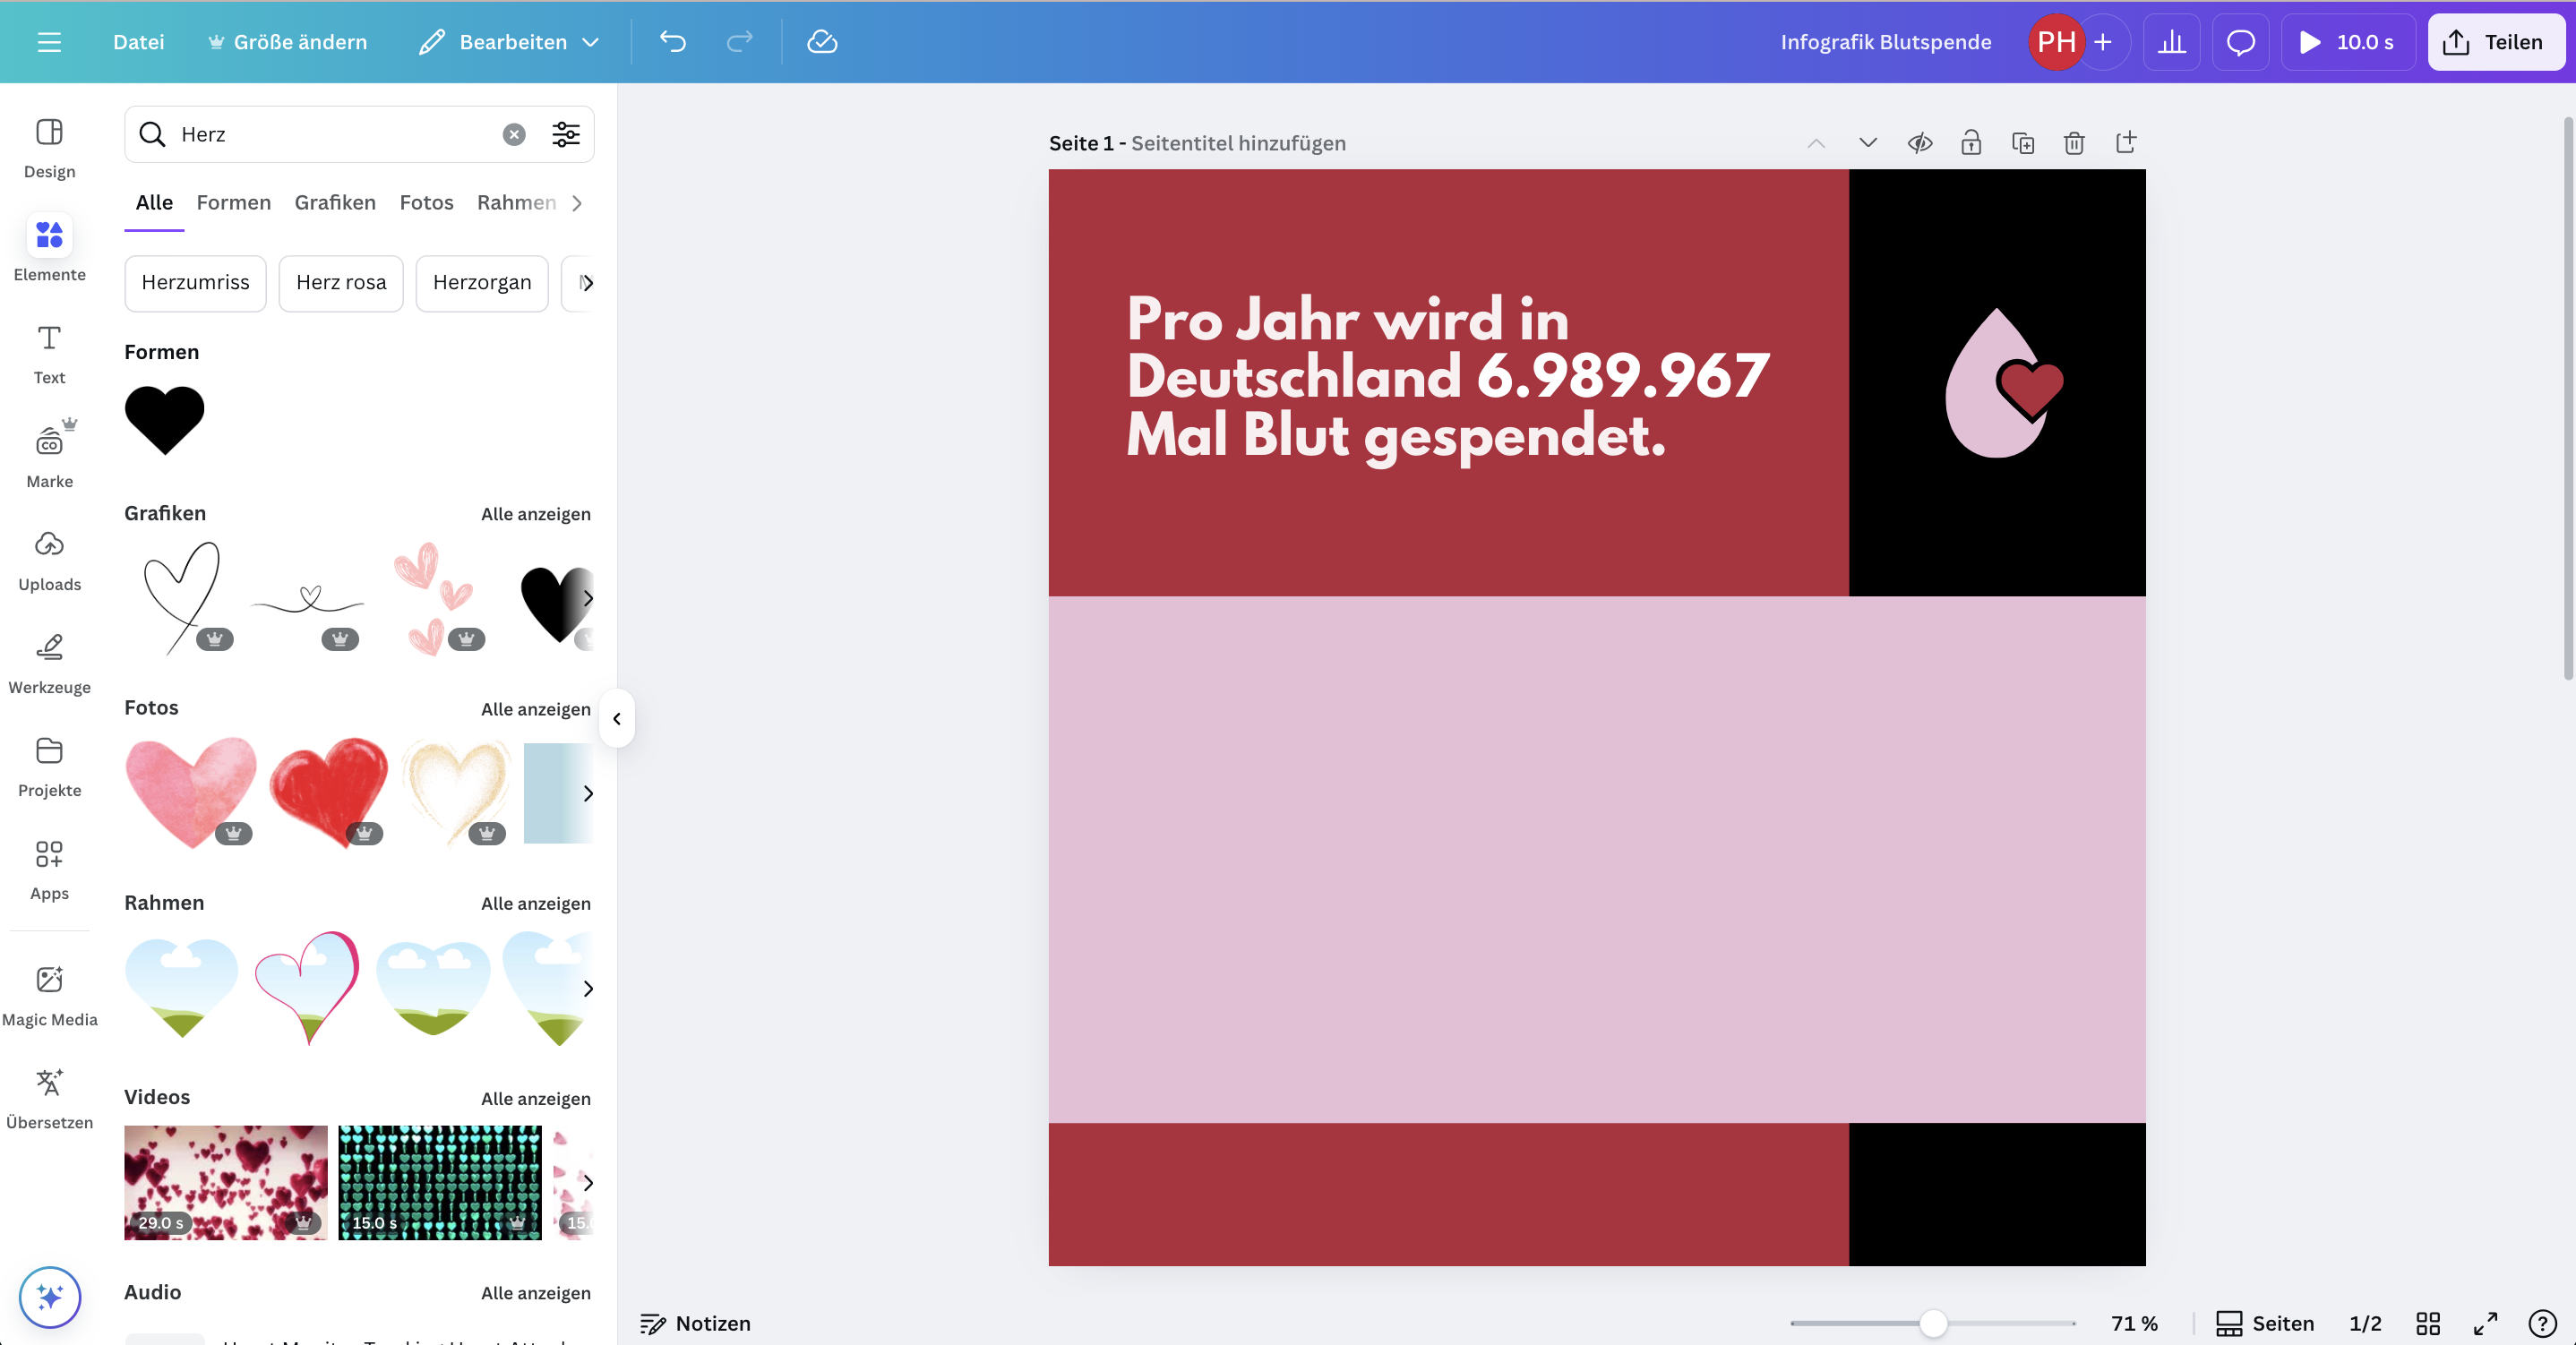
Task: Check cloud save status icon
Action: point(822,42)
